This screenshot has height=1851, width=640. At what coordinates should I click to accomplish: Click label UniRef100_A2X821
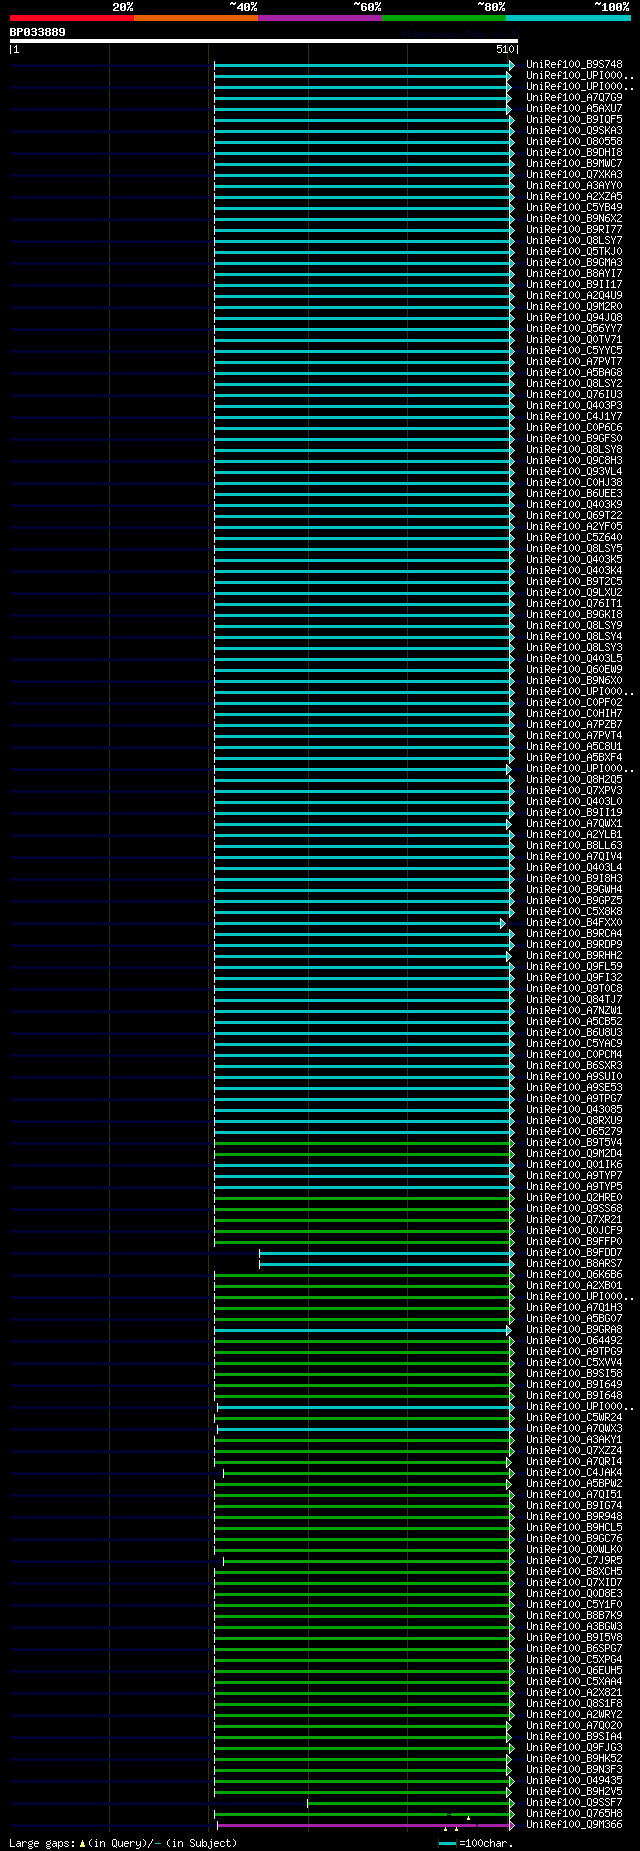tap(574, 1693)
